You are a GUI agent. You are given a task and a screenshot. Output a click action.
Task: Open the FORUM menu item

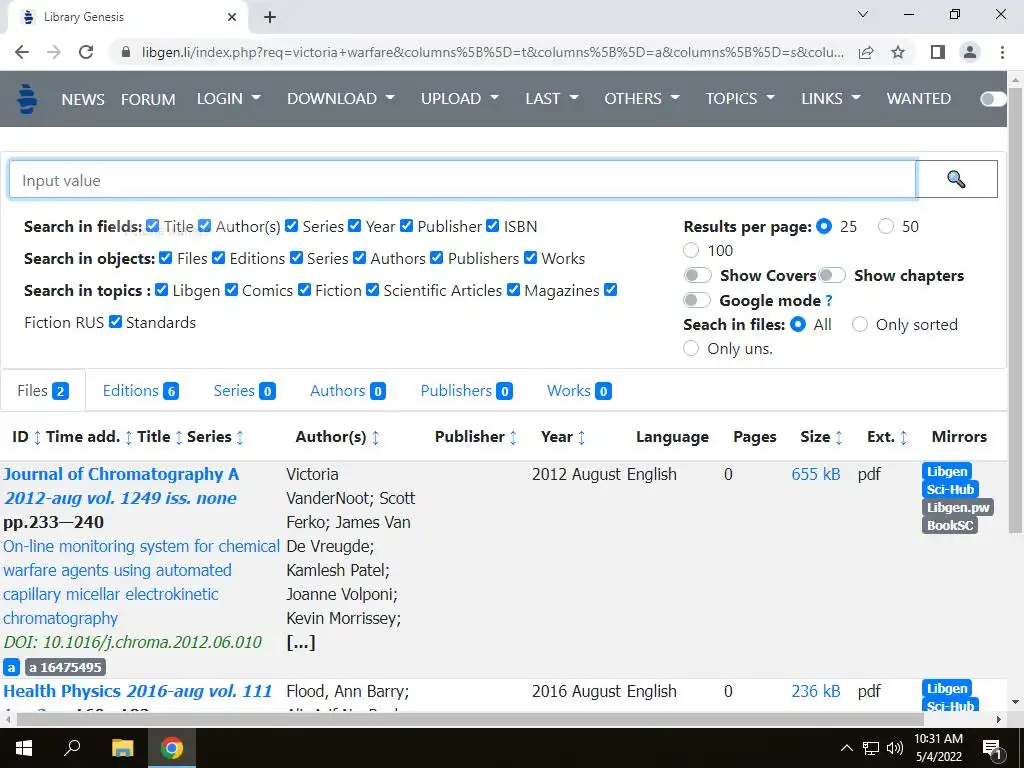(148, 99)
